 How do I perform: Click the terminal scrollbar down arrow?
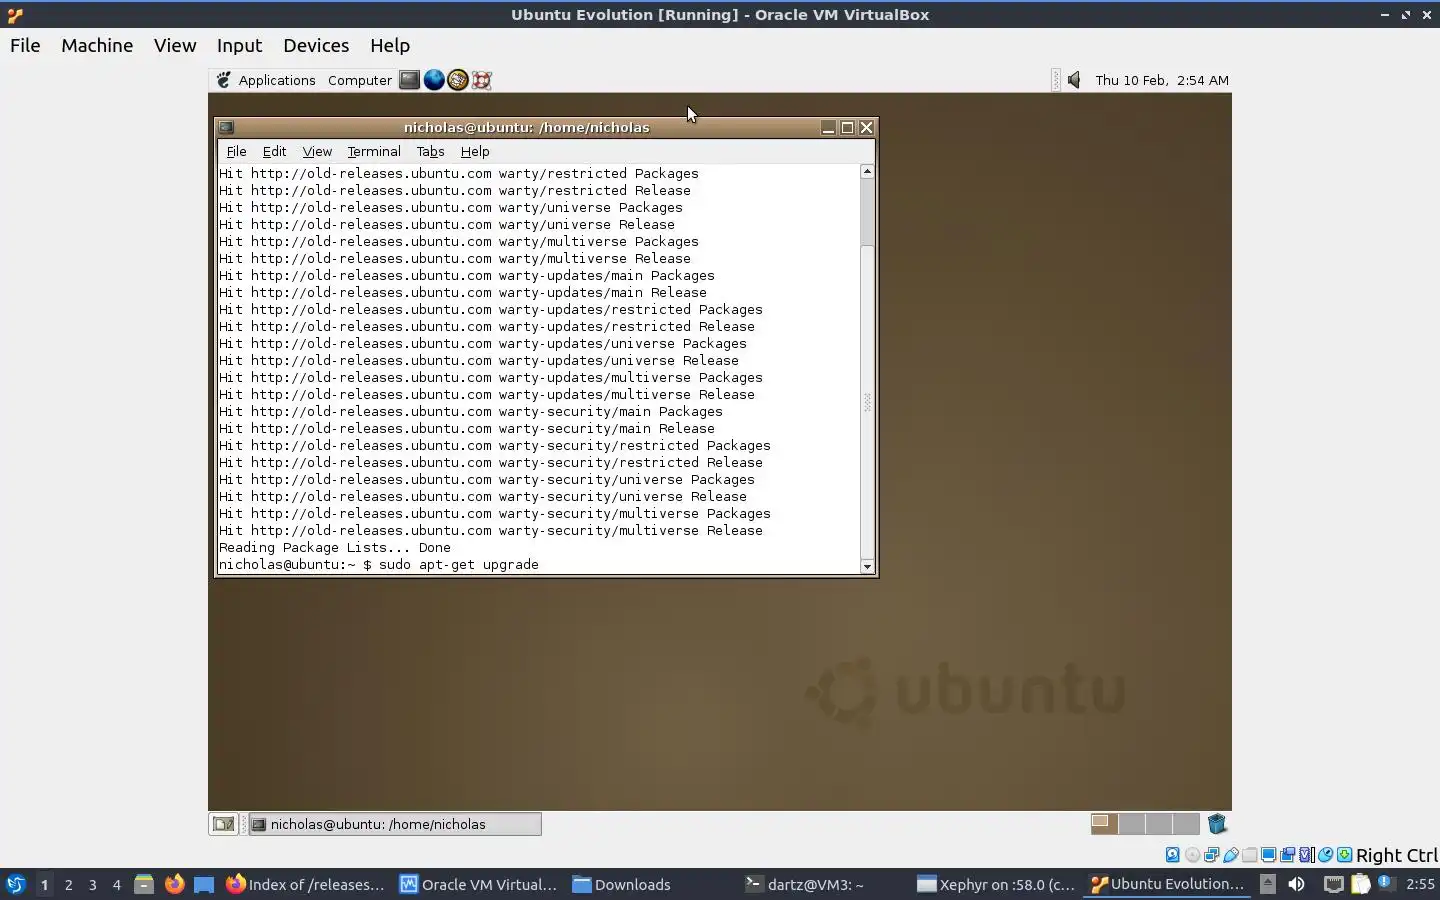coord(867,567)
